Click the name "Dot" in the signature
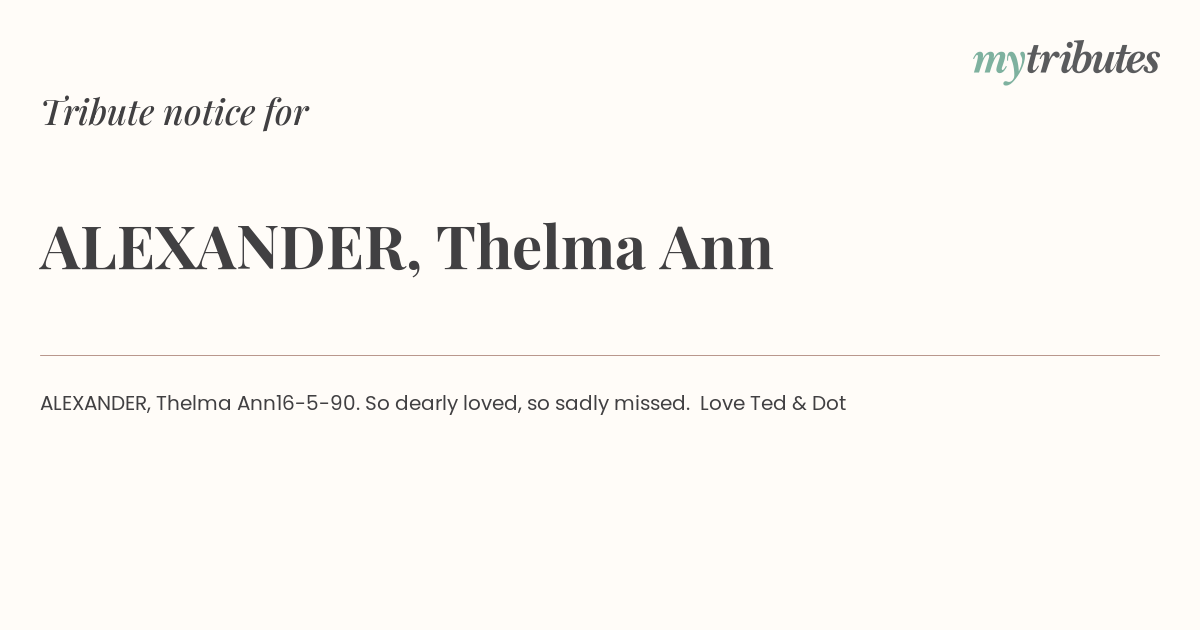1200x630 pixels. (829, 403)
